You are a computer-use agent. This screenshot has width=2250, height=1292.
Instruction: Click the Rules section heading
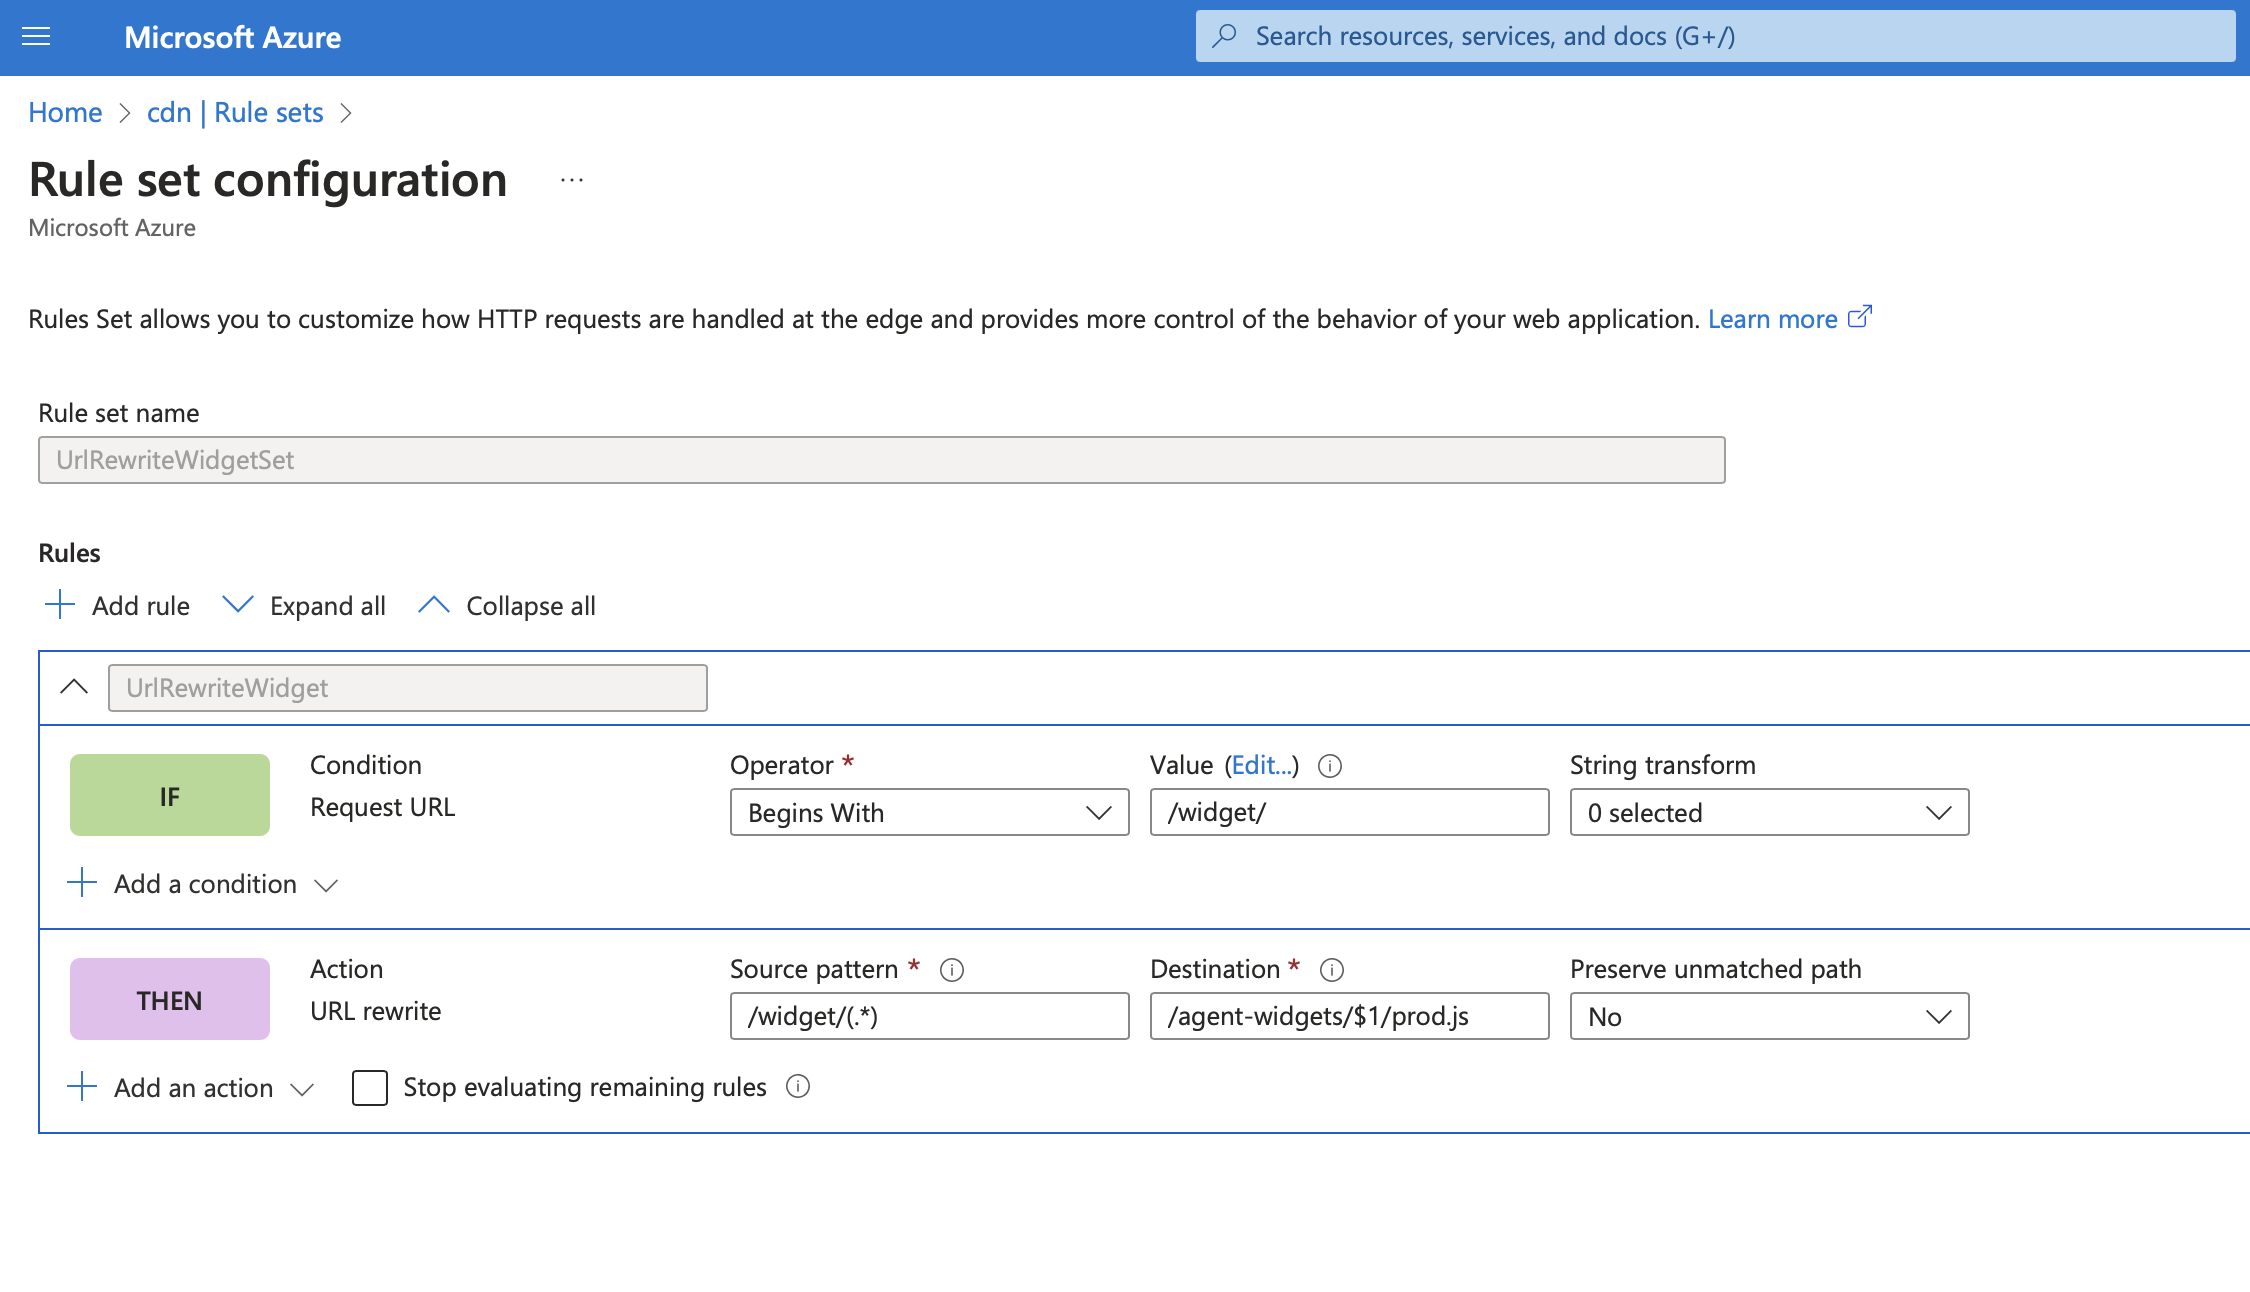coord(69,553)
